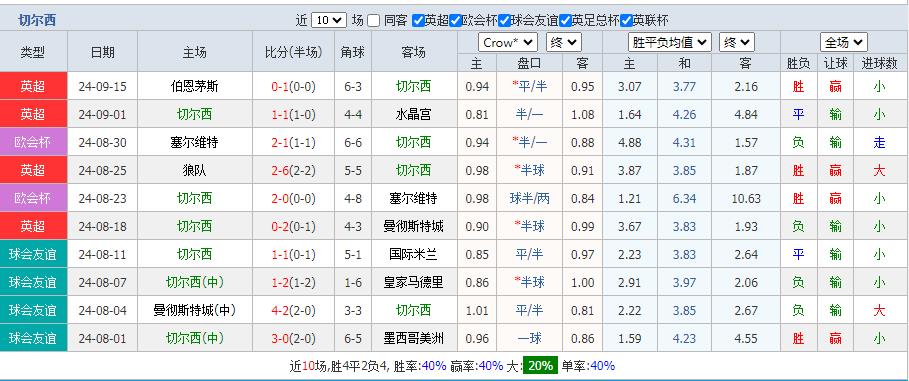The width and height of the screenshot is (909, 381).
Task: Open the 终 dropdown next to Crow*
Action: pos(563,42)
